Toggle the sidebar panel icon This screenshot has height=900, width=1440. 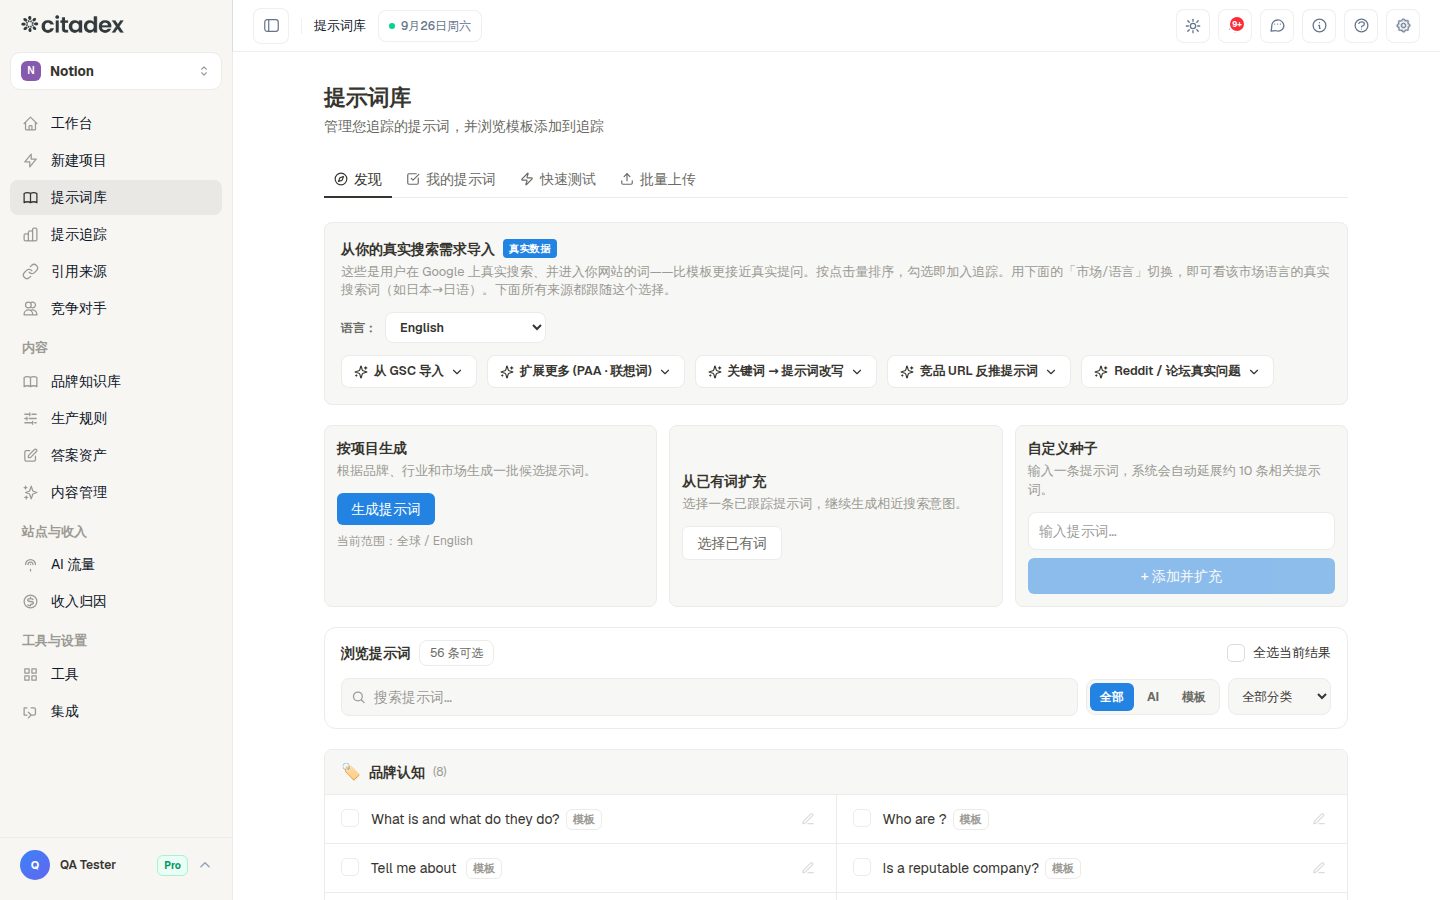(x=271, y=26)
